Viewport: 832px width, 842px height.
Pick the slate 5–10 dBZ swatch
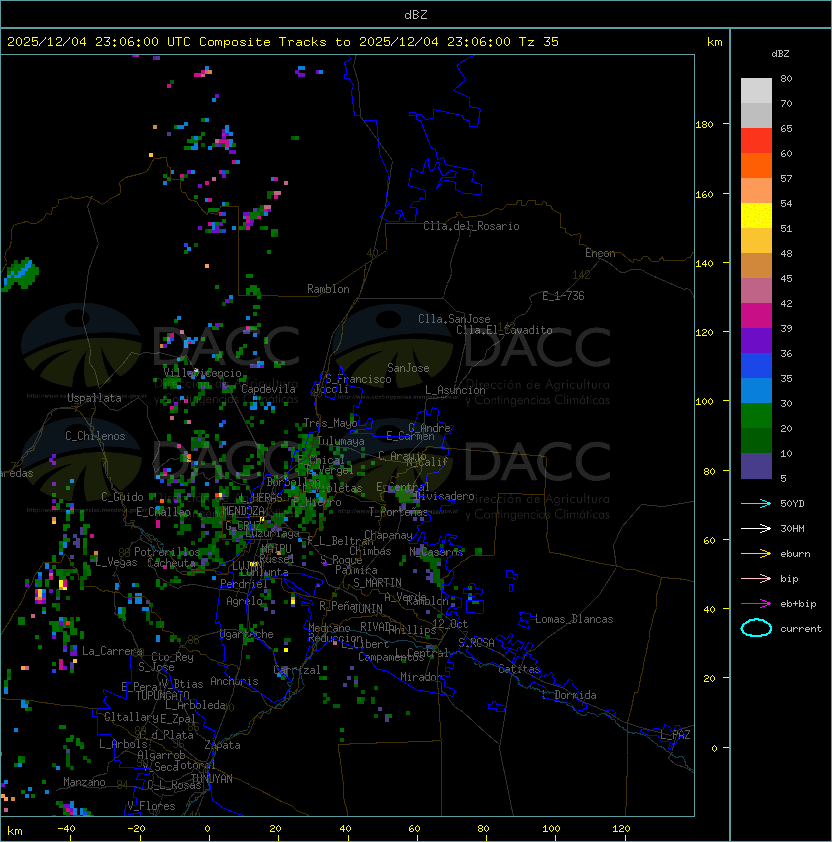pyautogui.click(x=756, y=466)
